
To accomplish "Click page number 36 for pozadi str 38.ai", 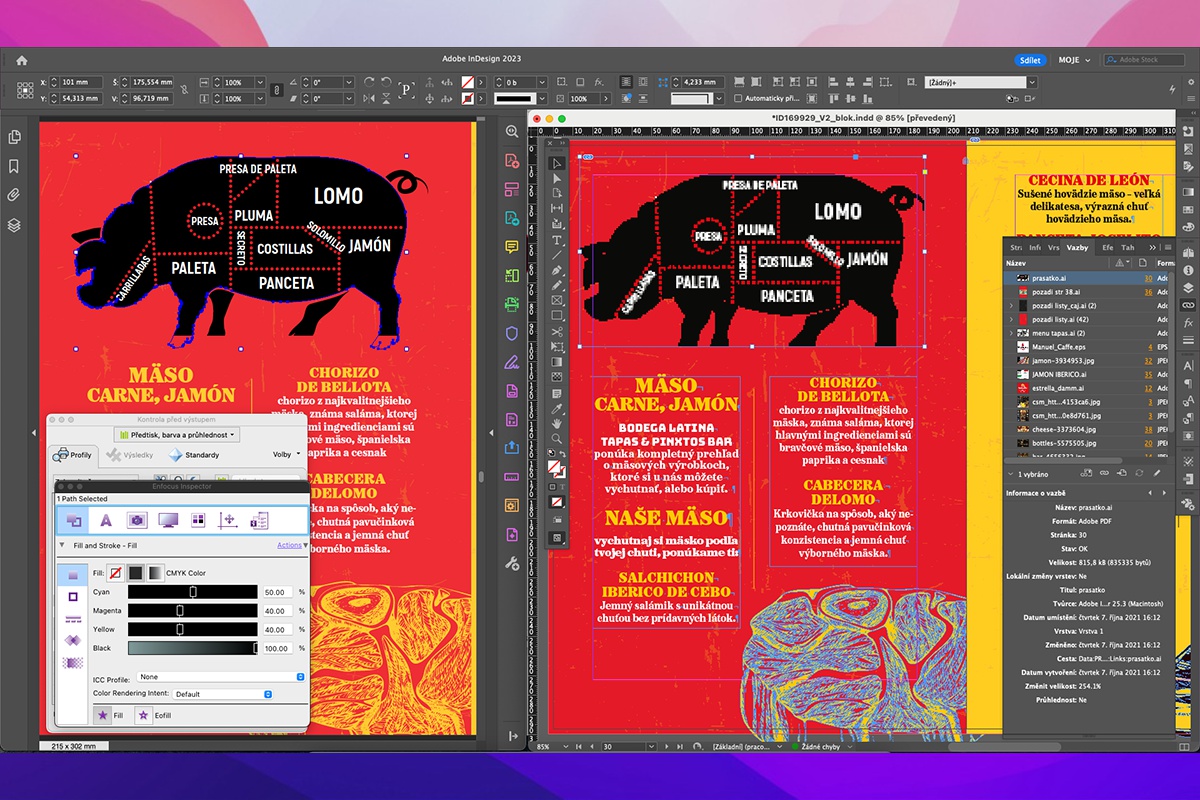I will (x=1148, y=292).
